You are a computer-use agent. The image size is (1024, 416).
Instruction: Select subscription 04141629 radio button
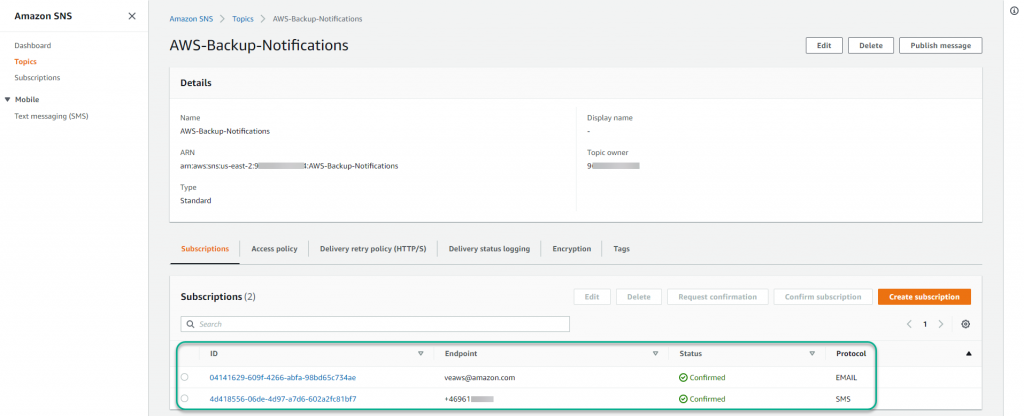185,377
